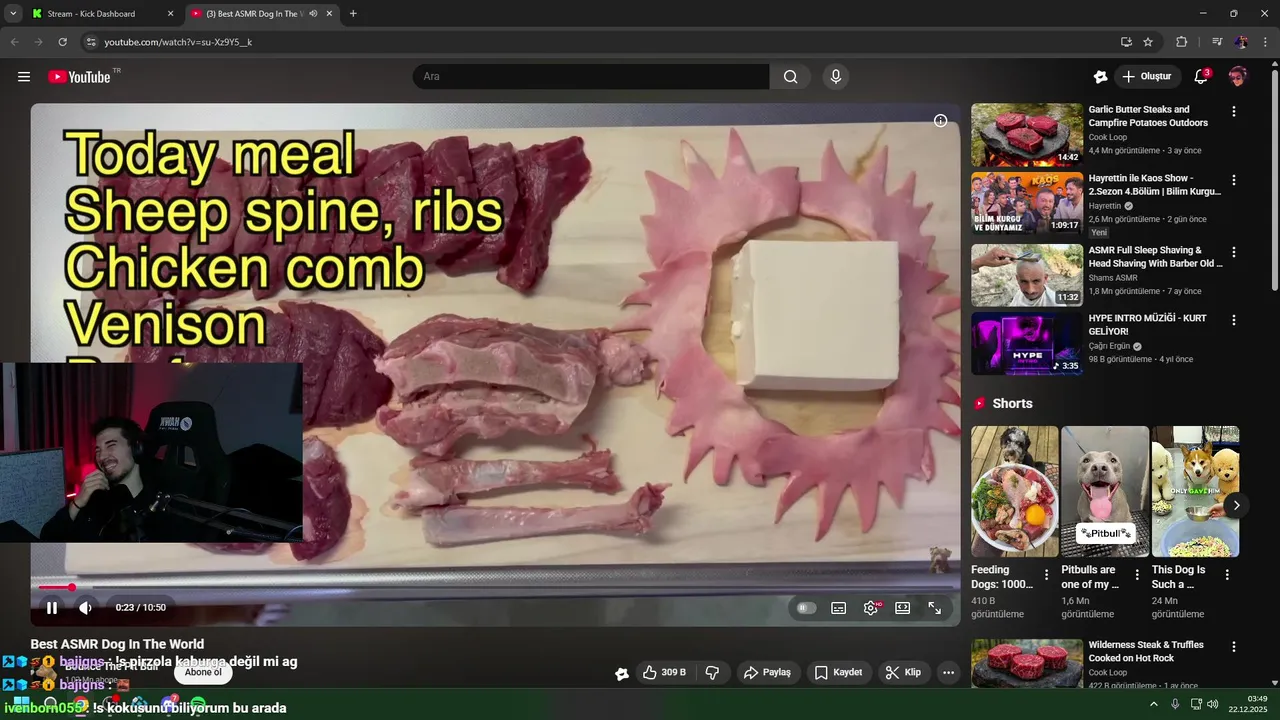Viewport: 1280px width, 720px height.
Task: Show the video info card icon
Action: point(940,121)
